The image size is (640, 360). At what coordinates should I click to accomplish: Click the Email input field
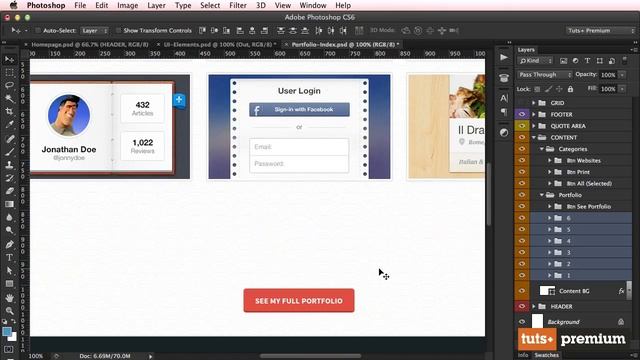(x=299, y=147)
